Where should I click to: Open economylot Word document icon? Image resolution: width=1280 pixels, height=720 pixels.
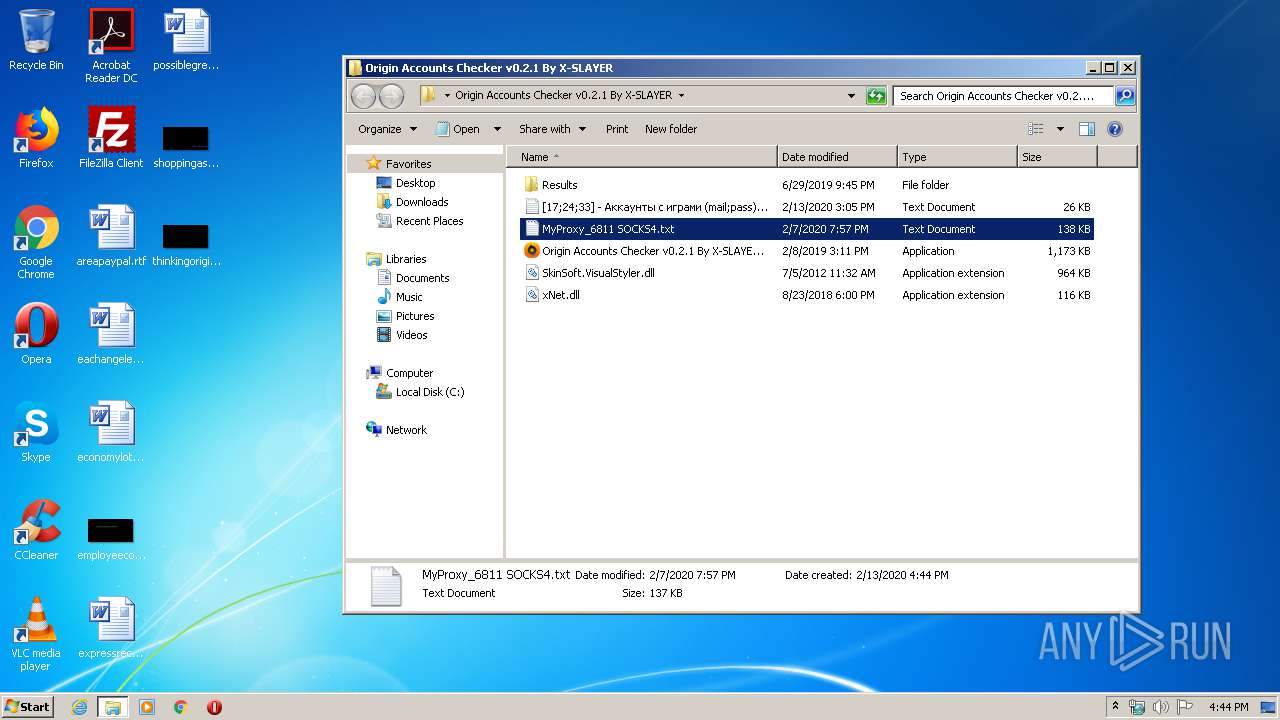point(111,432)
